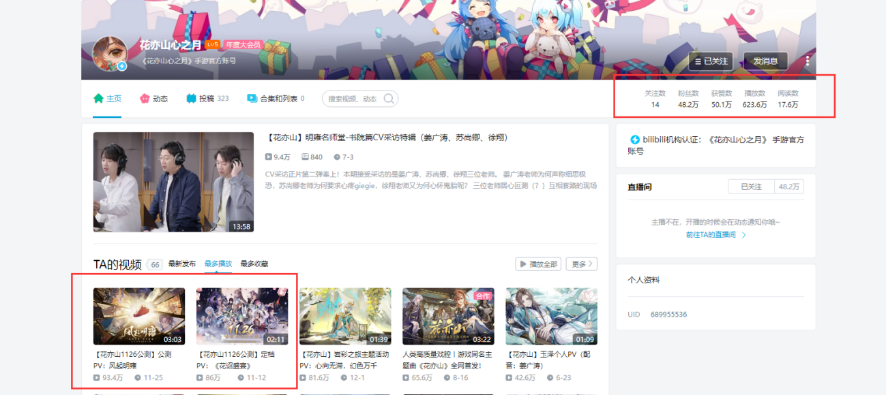Click the 9.4万 play count icon
Image resolution: width=886 pixels, height=395 pixels.
tap(268, 157)
